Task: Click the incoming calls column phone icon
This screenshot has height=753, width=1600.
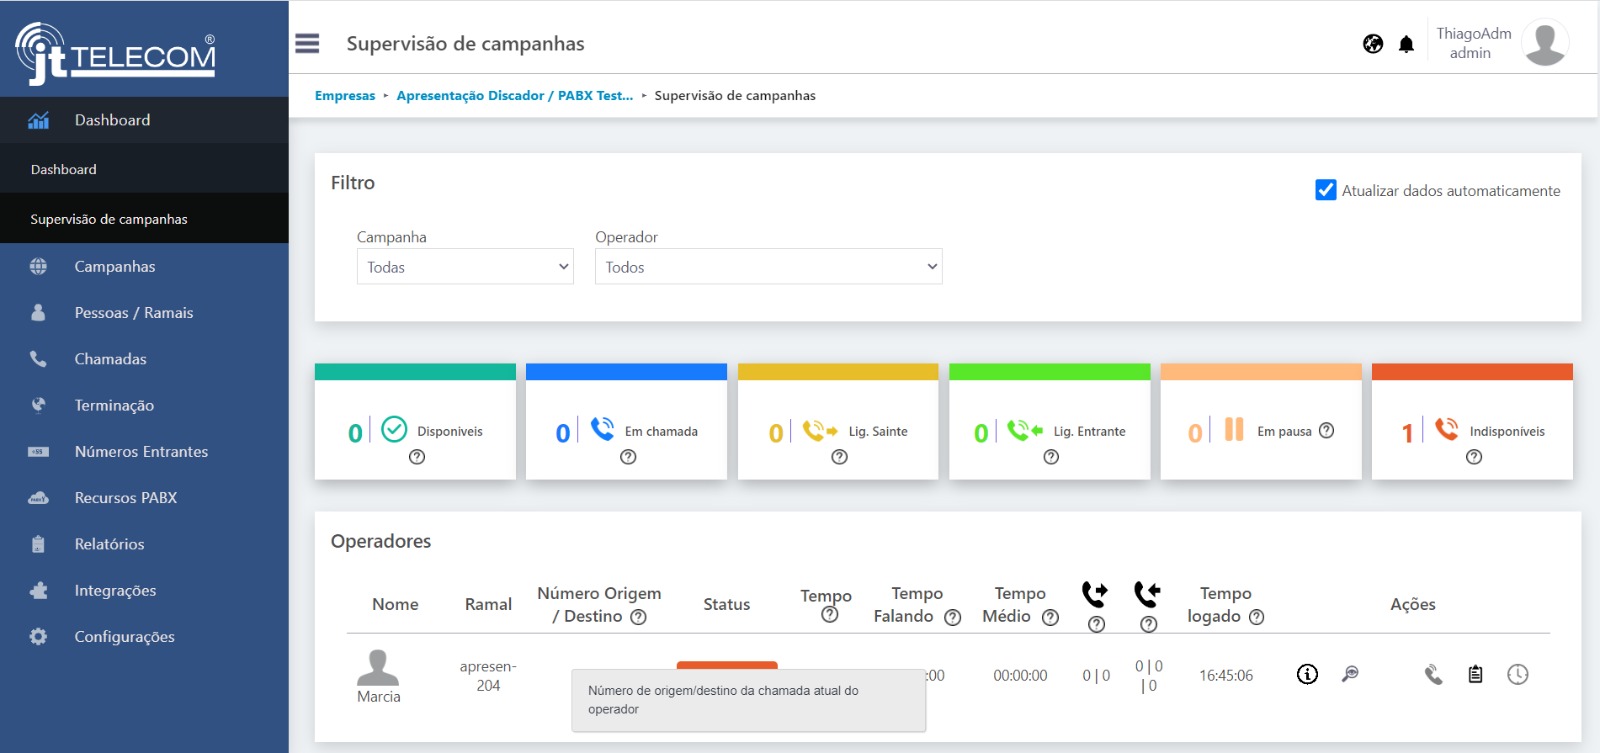Action: point(1147,594)
